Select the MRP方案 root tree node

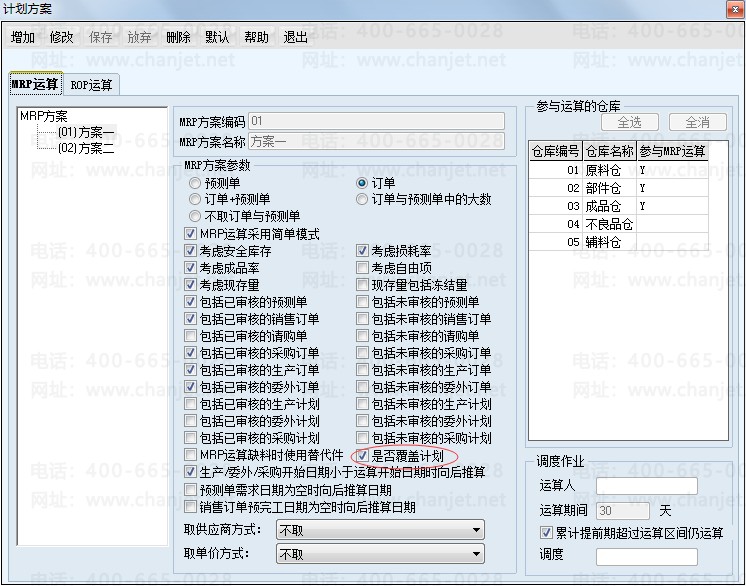[44, 116]
